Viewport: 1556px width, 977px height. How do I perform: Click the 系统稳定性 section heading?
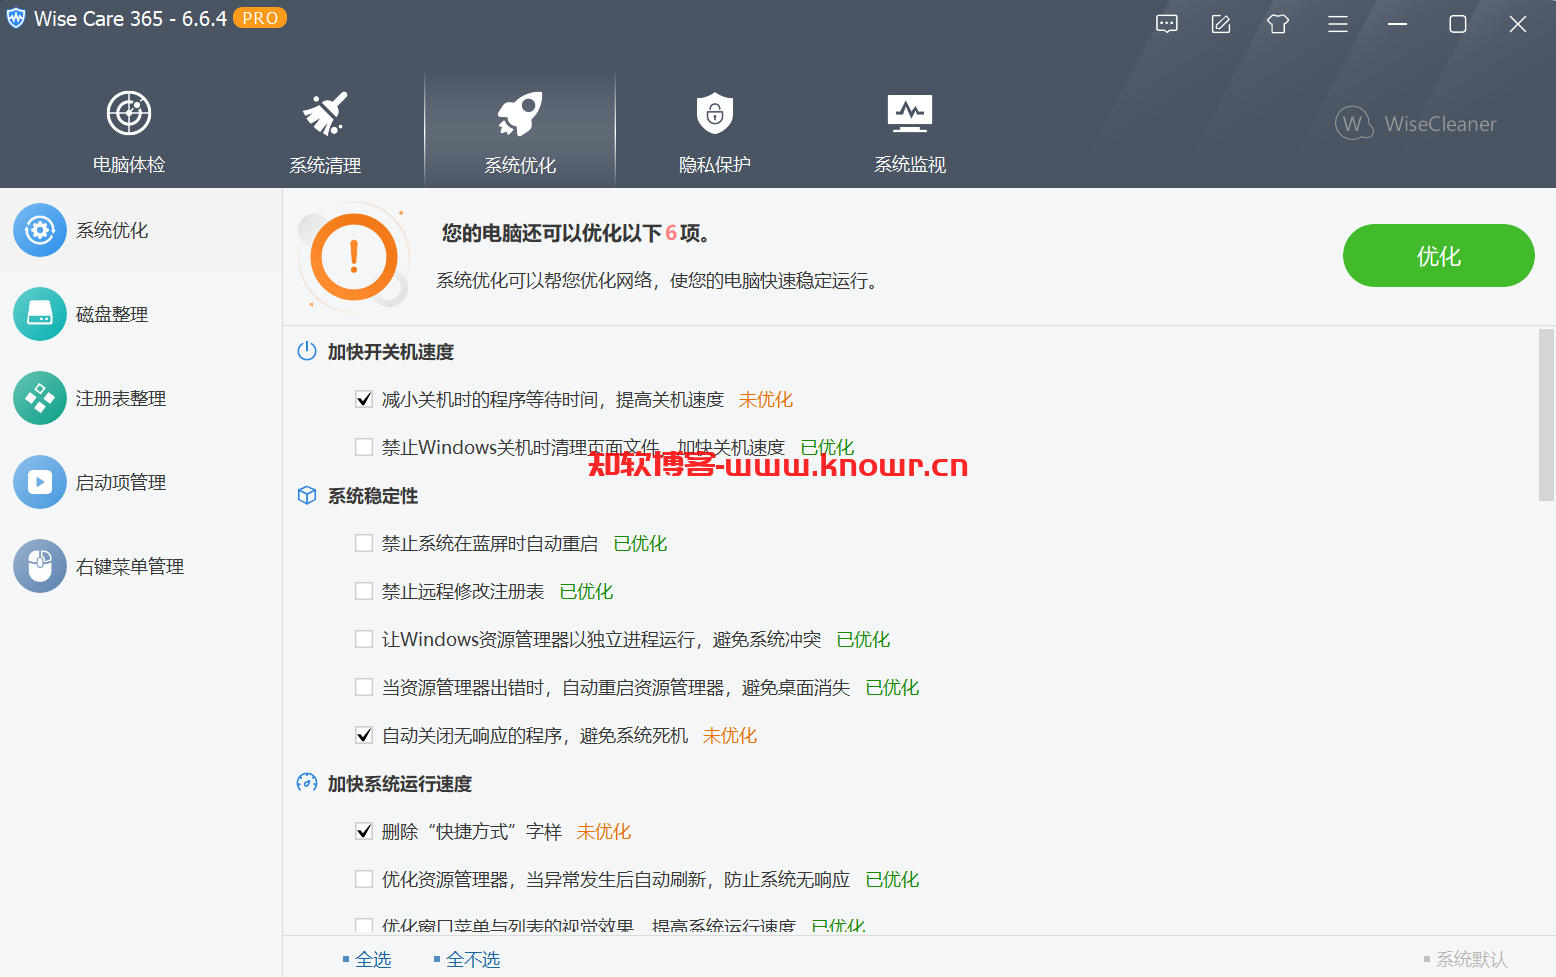coord(373,496)
